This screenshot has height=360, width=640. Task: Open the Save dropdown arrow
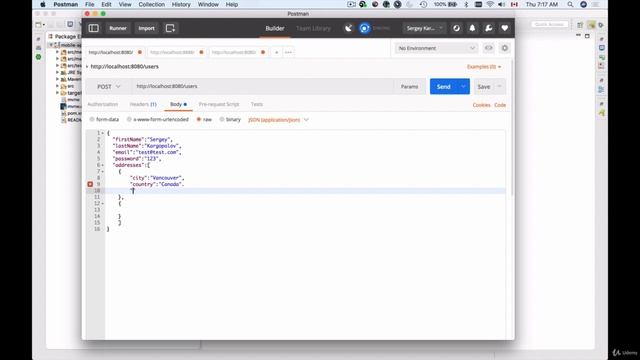pos(500,87)
